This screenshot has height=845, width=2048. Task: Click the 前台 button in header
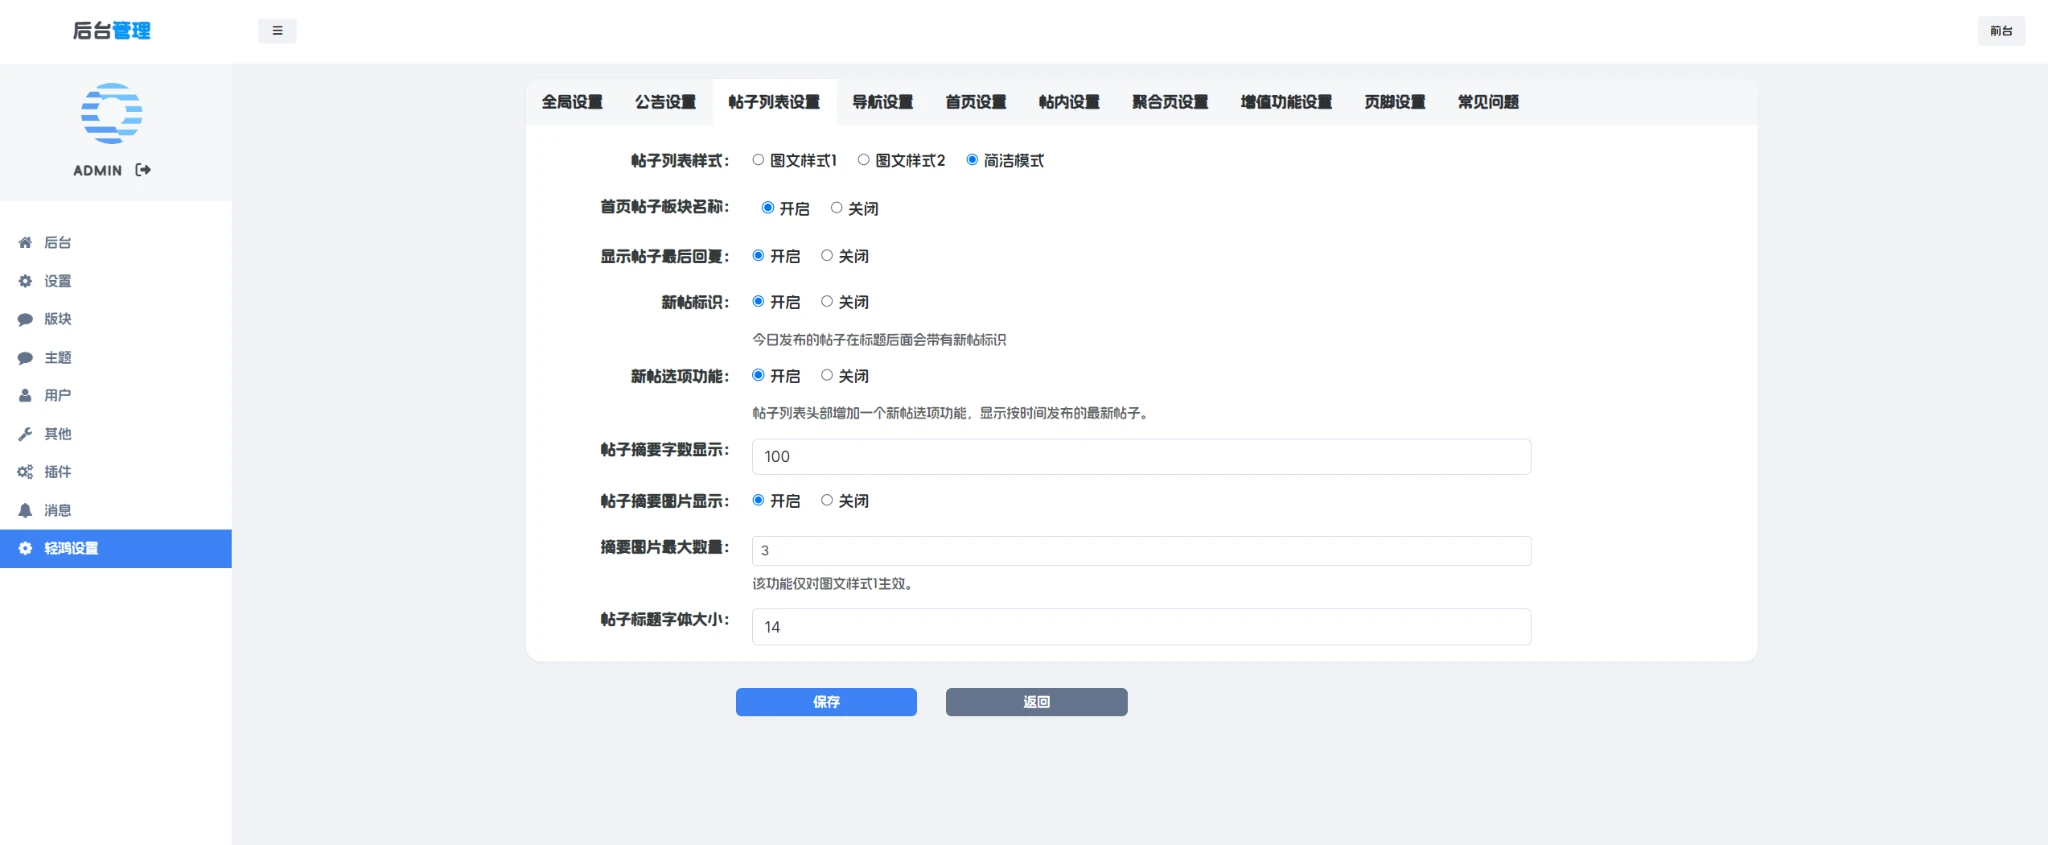click(x=2001, y=31)
